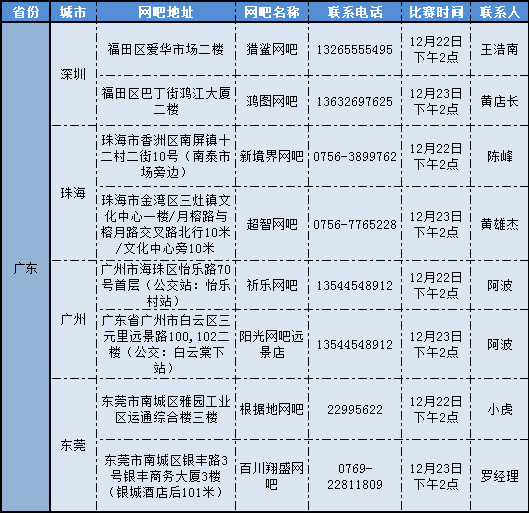529x513 pixels.
Task: Click phone number 13632697625
Action: (355, 101)
